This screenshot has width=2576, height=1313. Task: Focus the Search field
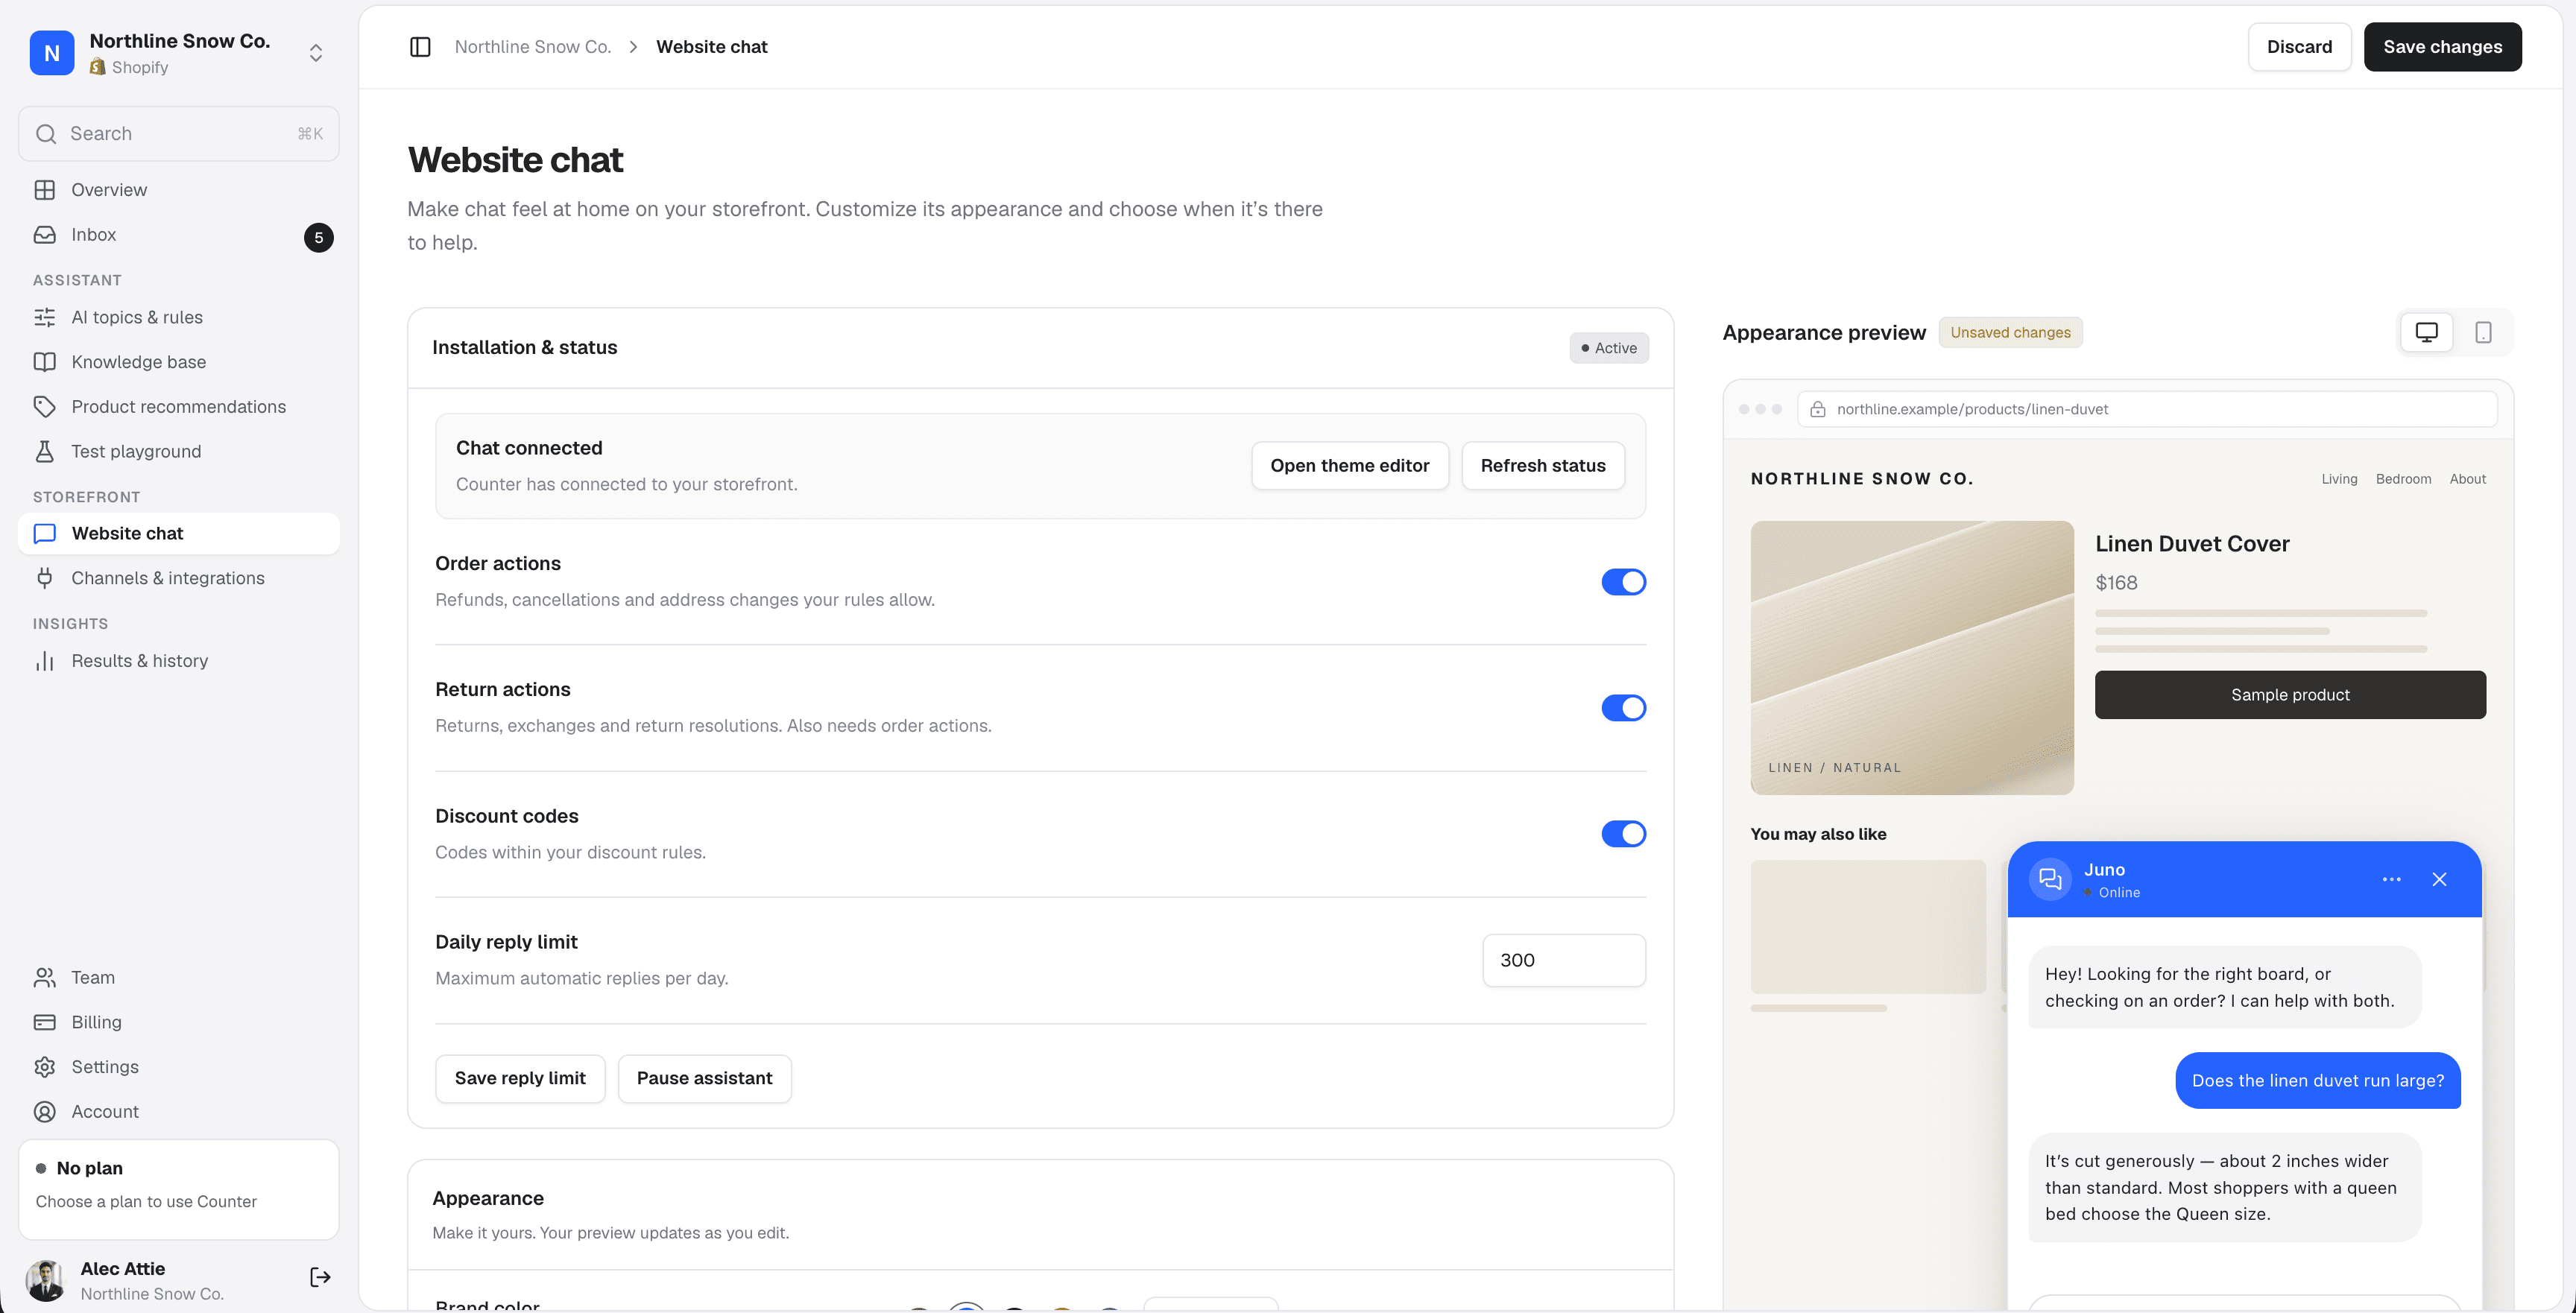tap(179, 134)
